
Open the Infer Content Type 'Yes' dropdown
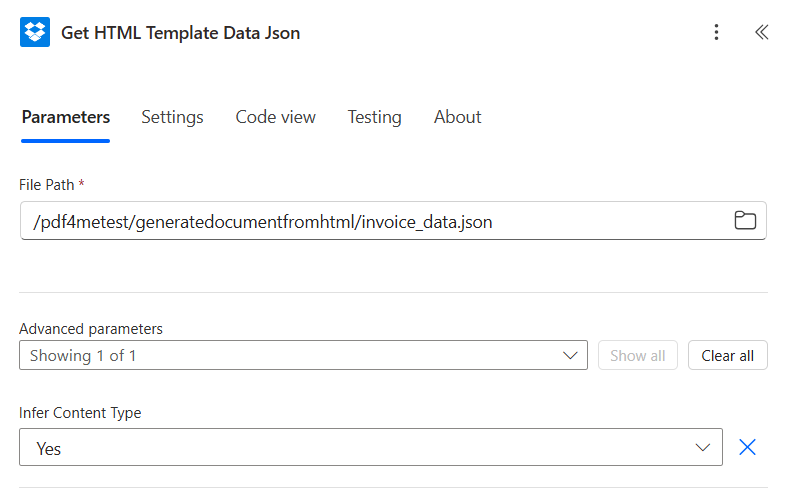pos(360,449)
